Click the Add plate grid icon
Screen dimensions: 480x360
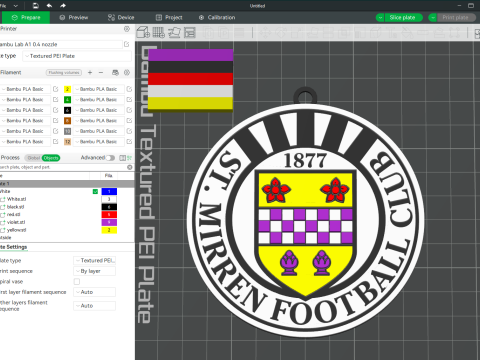click(x=159, y=32)
